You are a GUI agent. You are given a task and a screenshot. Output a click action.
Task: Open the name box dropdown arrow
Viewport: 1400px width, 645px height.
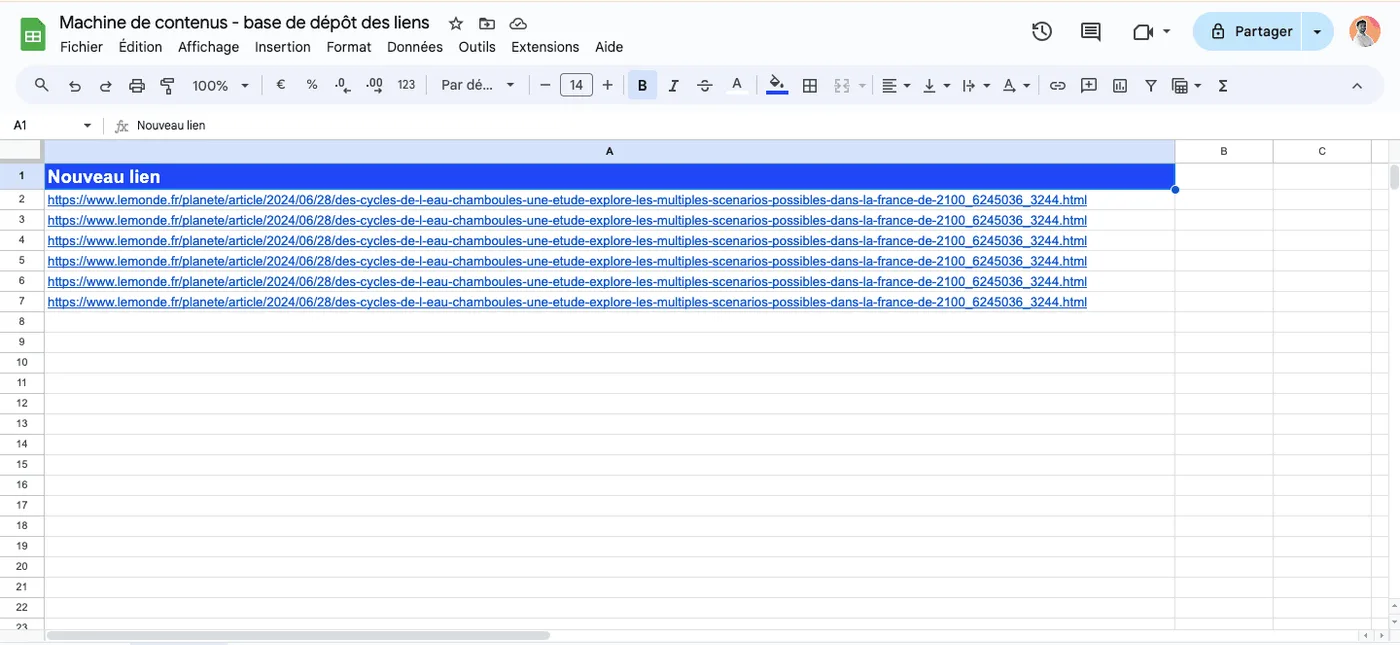pos(87,126)
